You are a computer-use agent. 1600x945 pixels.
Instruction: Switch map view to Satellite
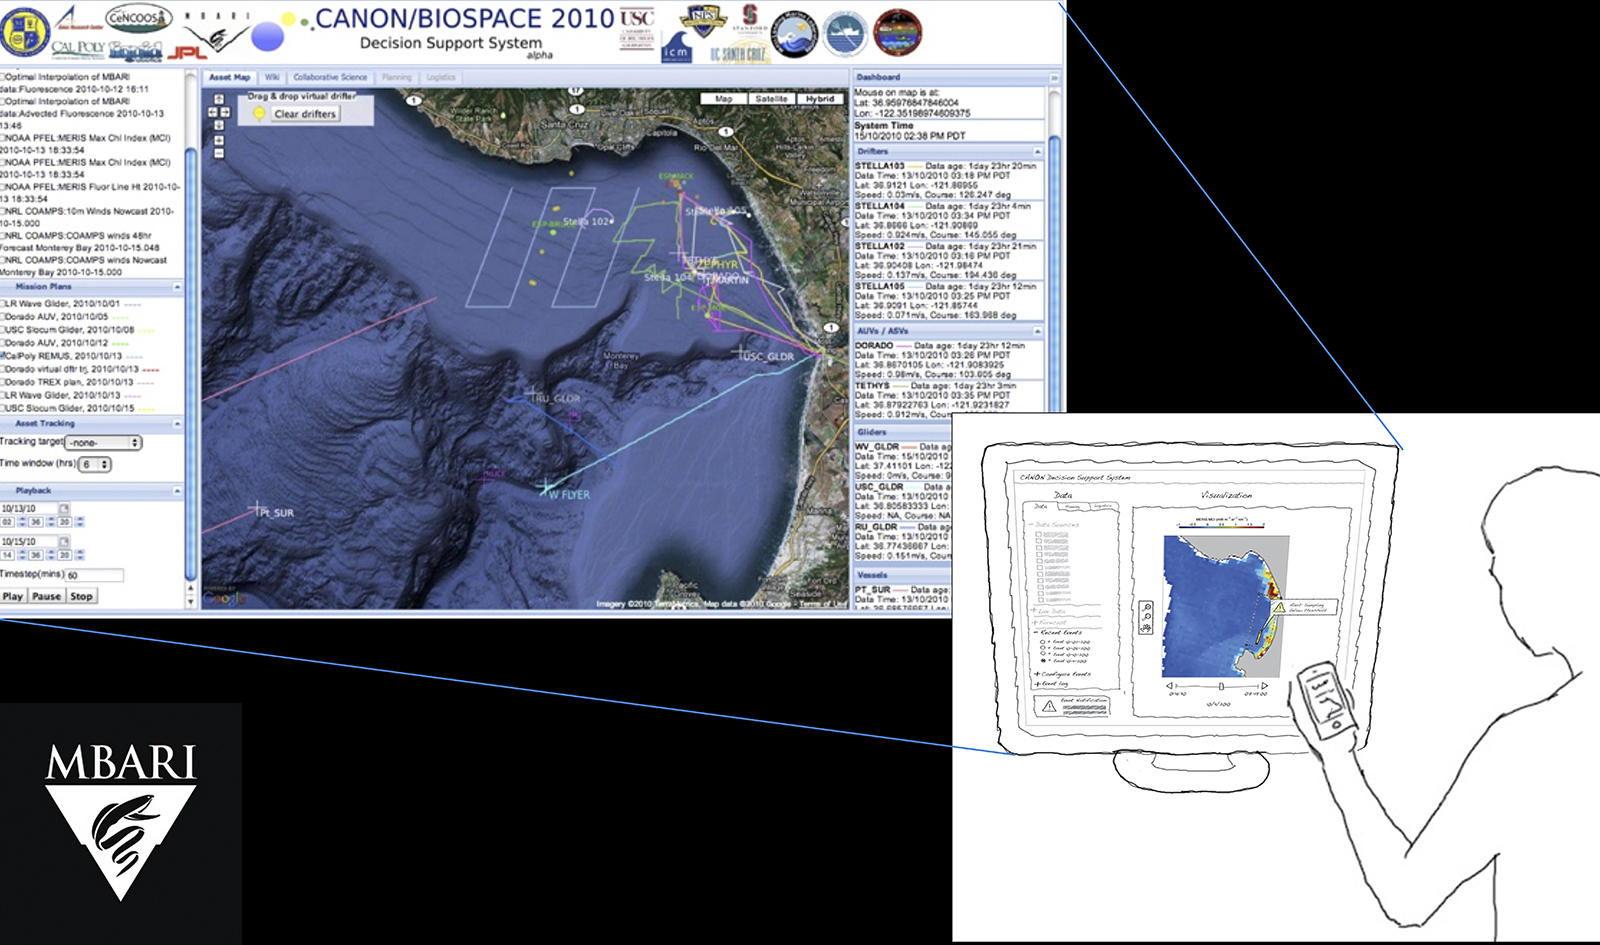tap(771, 99)
